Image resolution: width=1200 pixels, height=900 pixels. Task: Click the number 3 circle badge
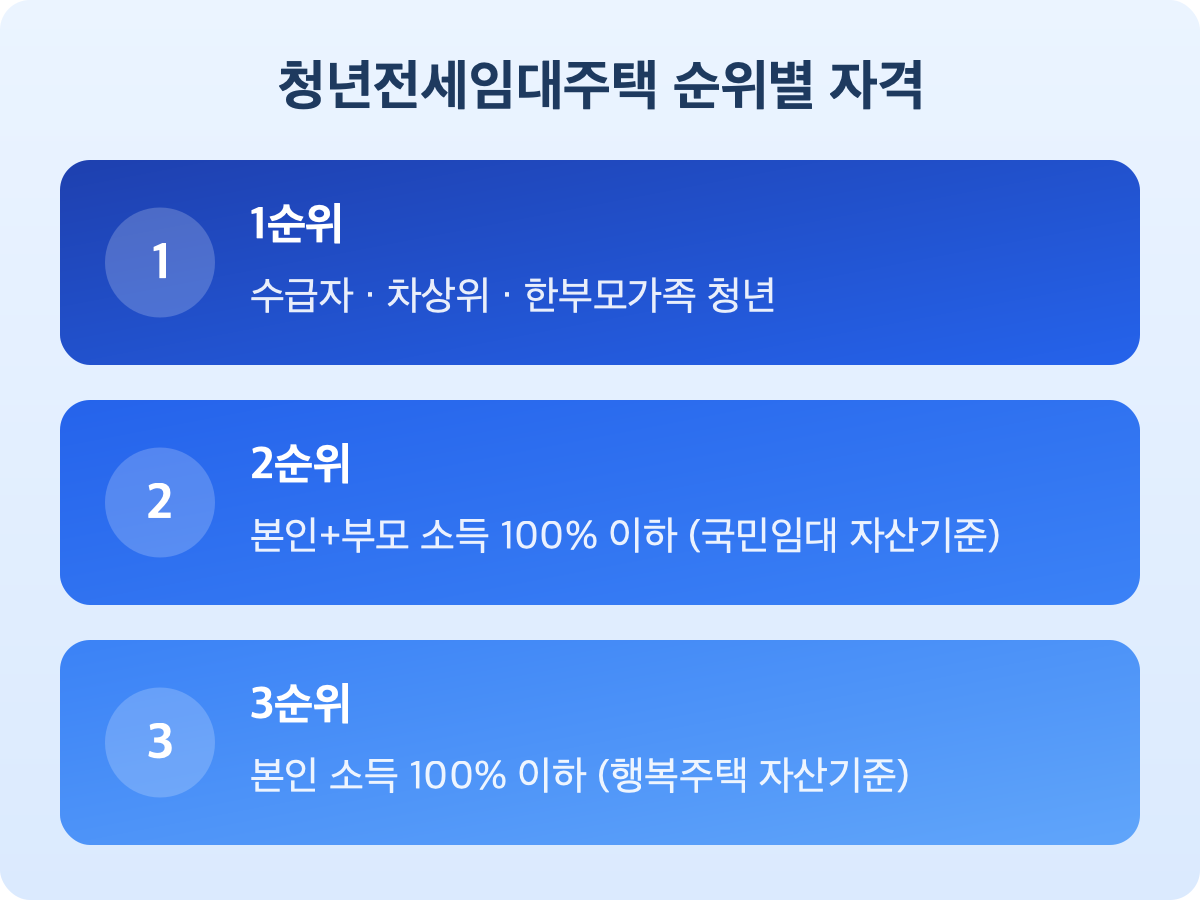[x=160, y=742]
